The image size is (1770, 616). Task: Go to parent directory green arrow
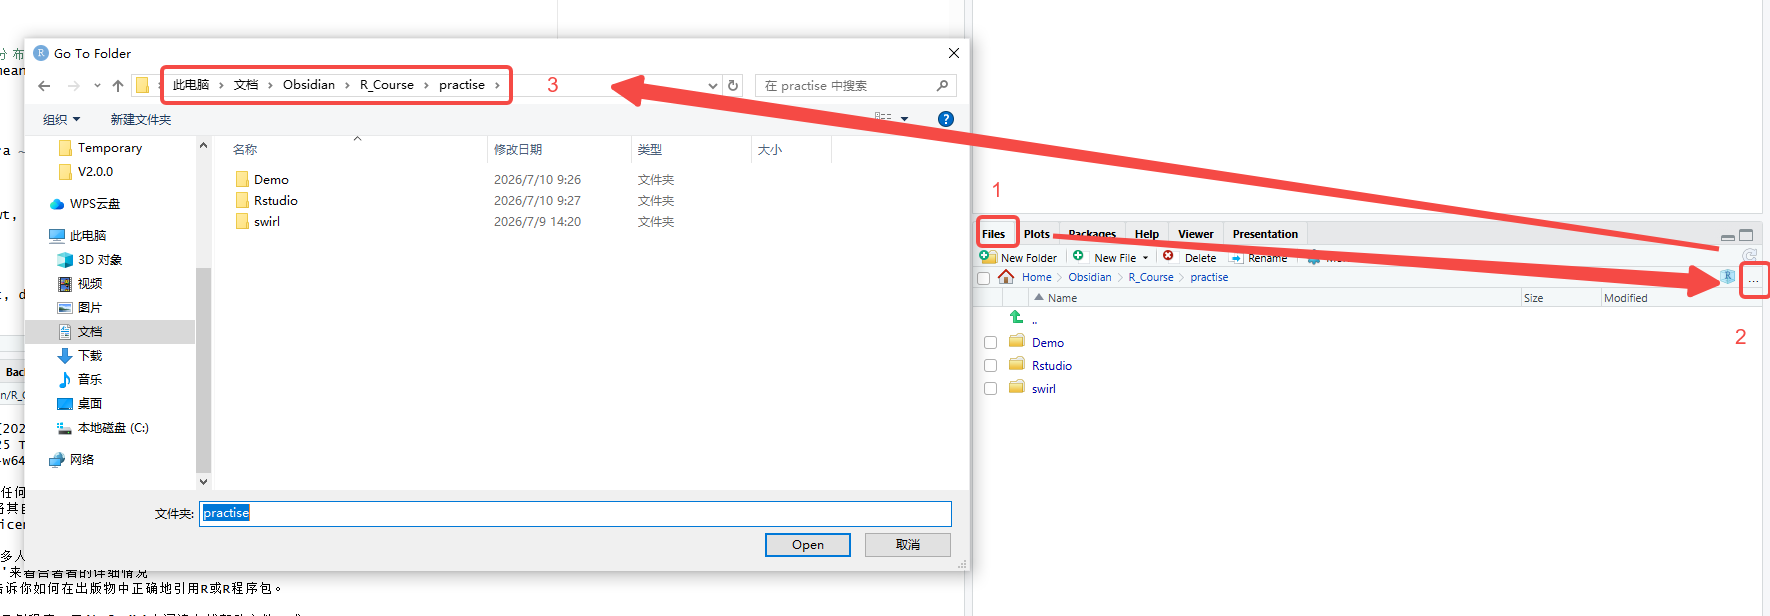coord(1016,318)
